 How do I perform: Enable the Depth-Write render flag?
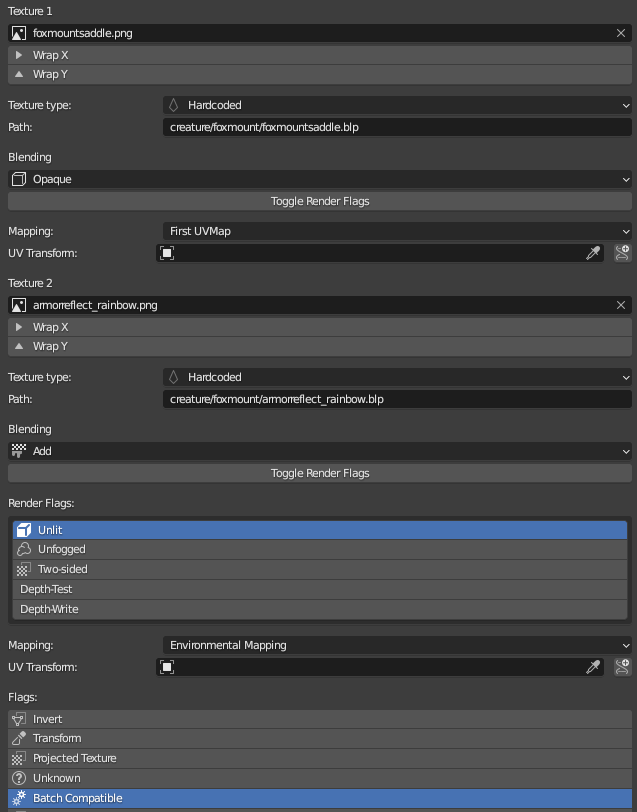(320, 609)
